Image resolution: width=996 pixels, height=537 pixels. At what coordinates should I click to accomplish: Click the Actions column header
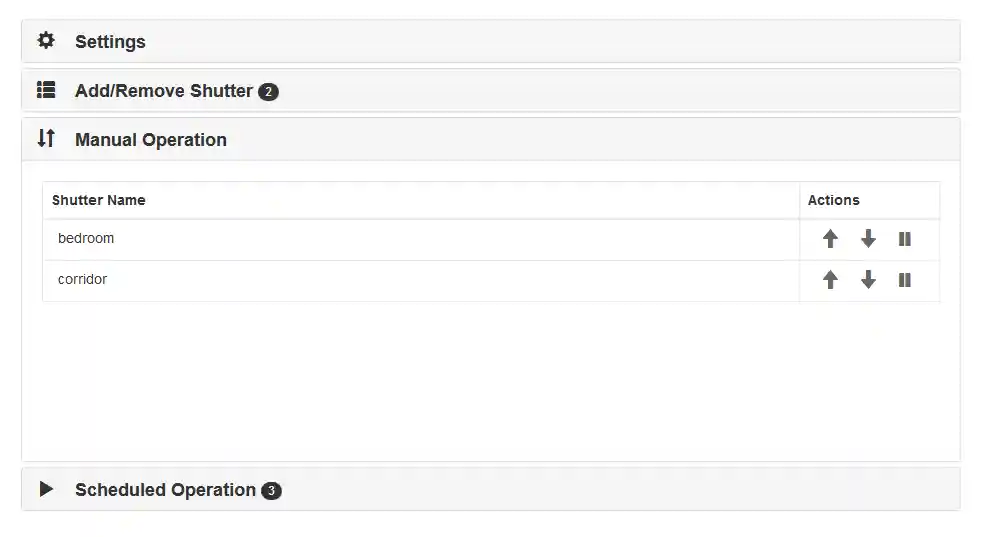(833, 200)
